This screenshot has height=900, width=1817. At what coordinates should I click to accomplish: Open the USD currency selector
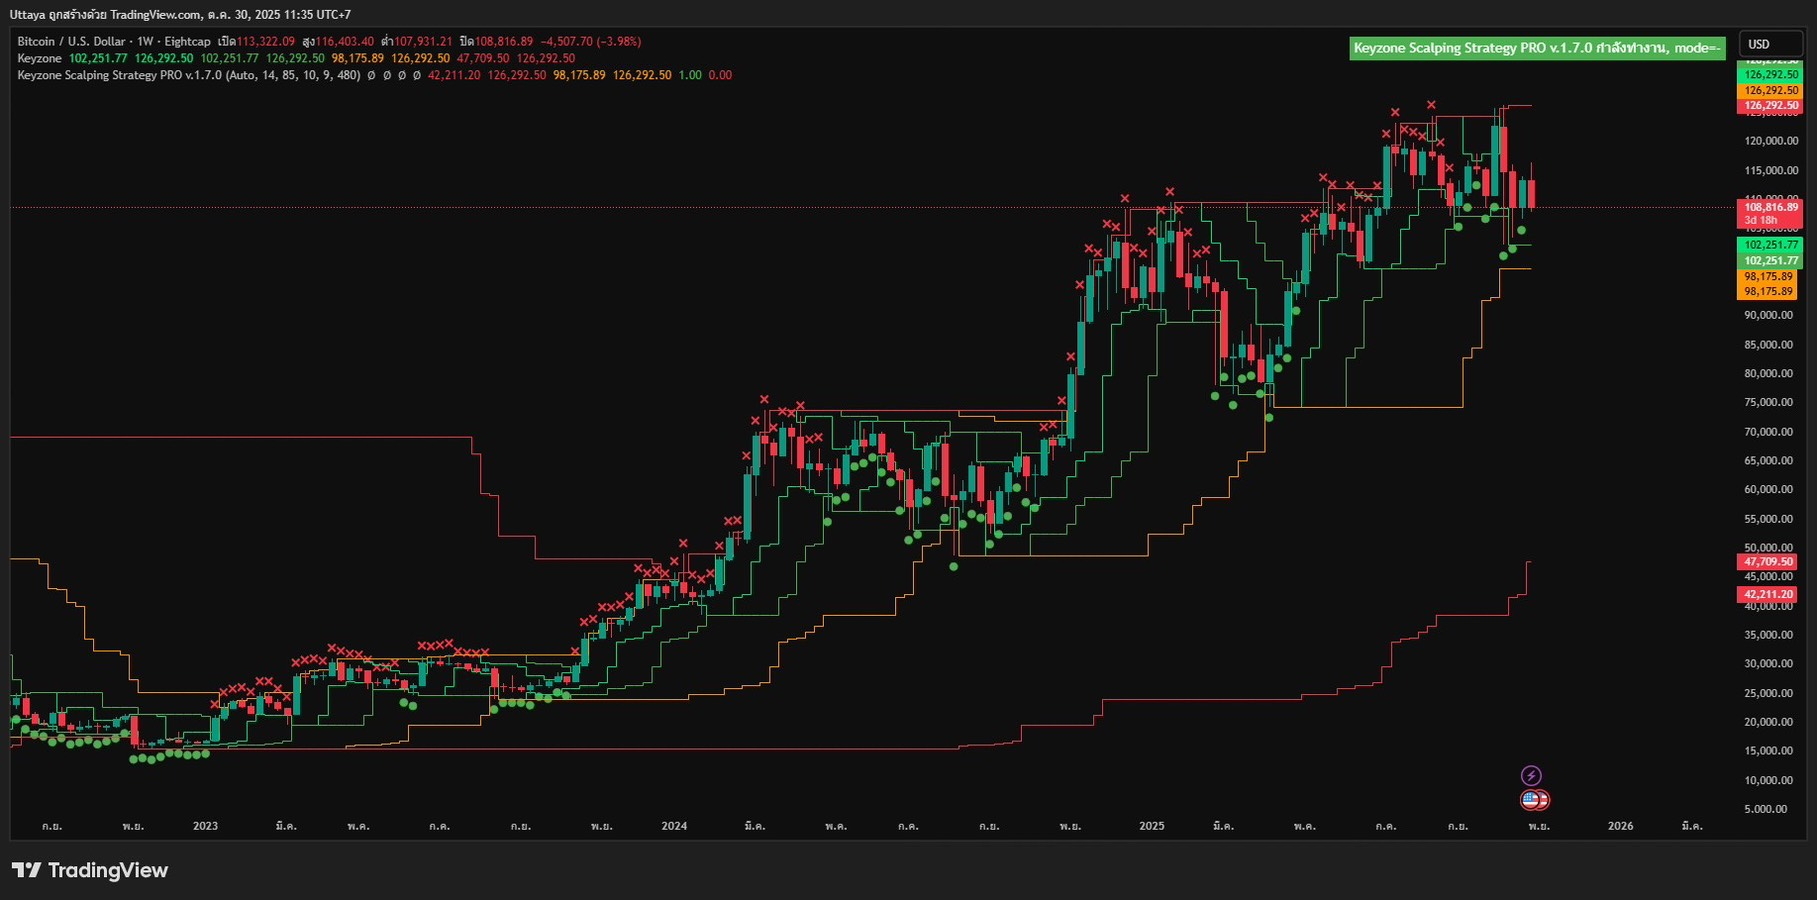[1769, 44]
